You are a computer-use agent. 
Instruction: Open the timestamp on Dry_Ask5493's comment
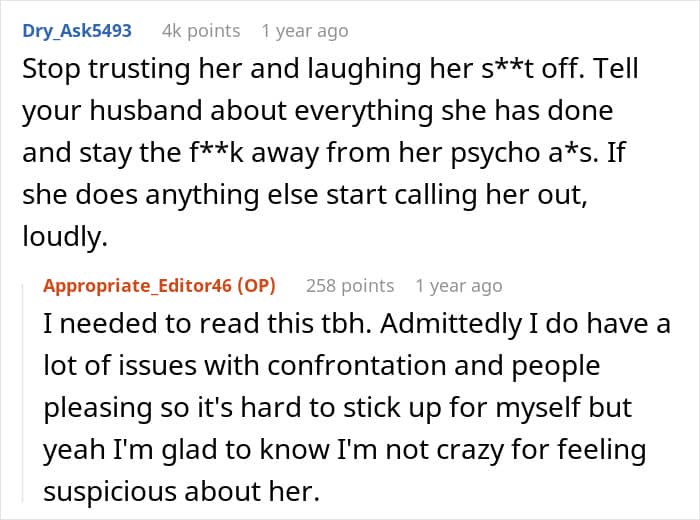click(x=304, y=31)
